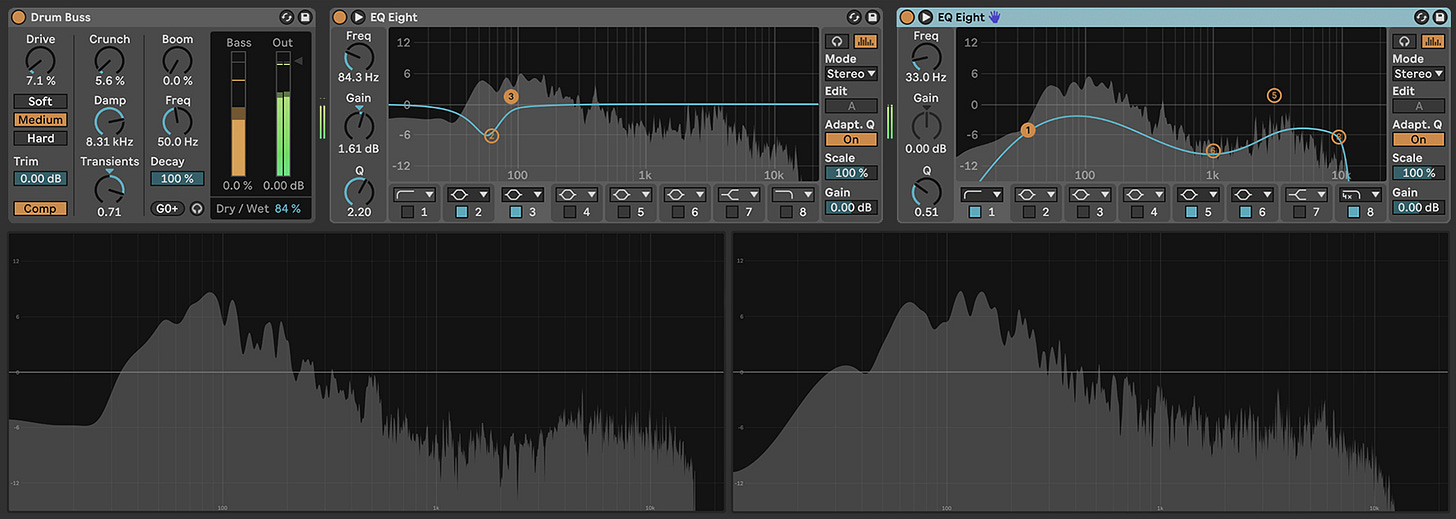The image size is (1456, 519).
Task: Adjust the Crunch knob
Action: [110, 60]
